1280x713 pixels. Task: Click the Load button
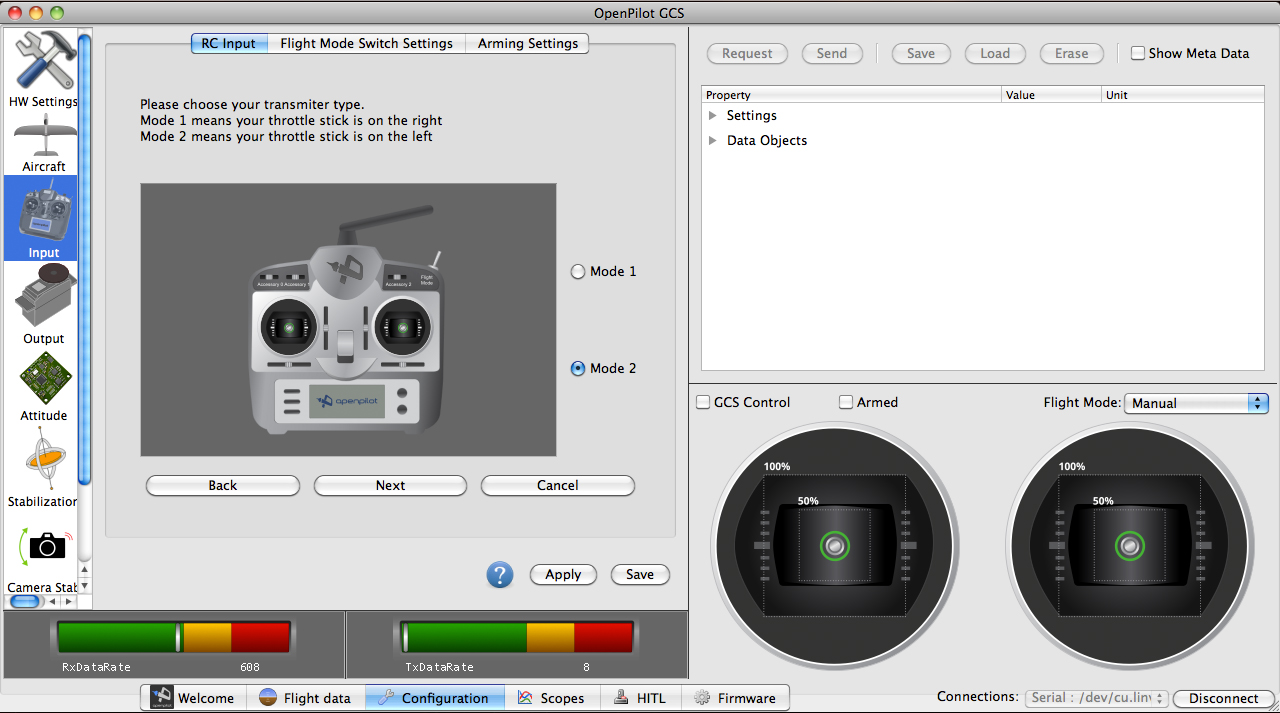coord(995,53)
